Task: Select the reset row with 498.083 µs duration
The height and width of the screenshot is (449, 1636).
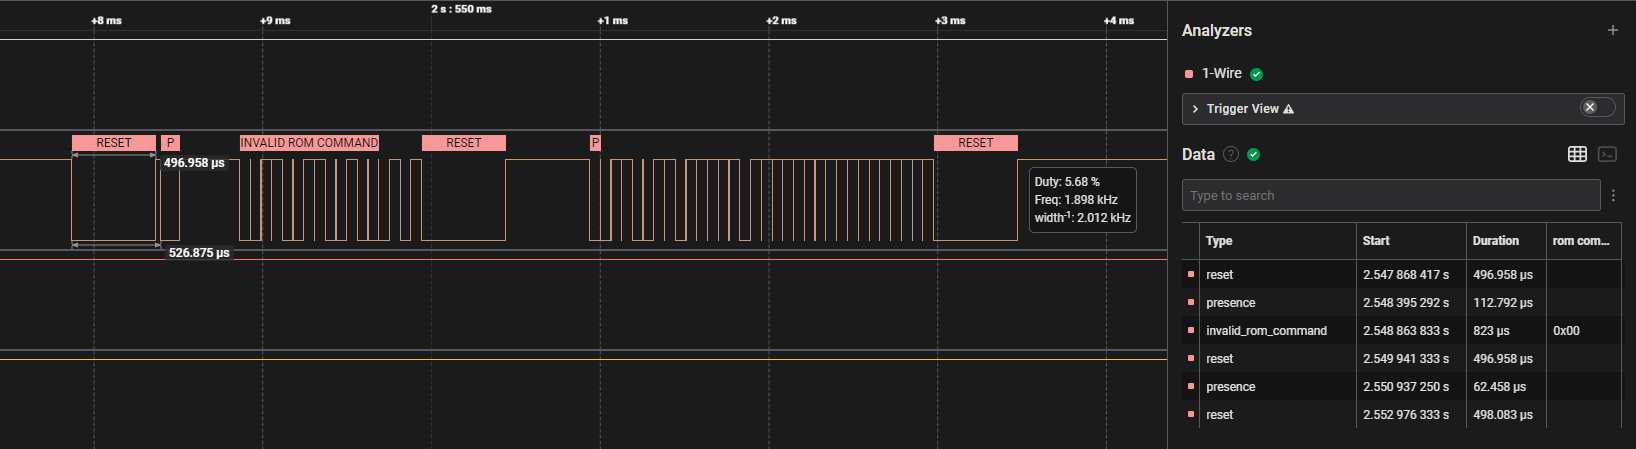Action: [1219, 415]
